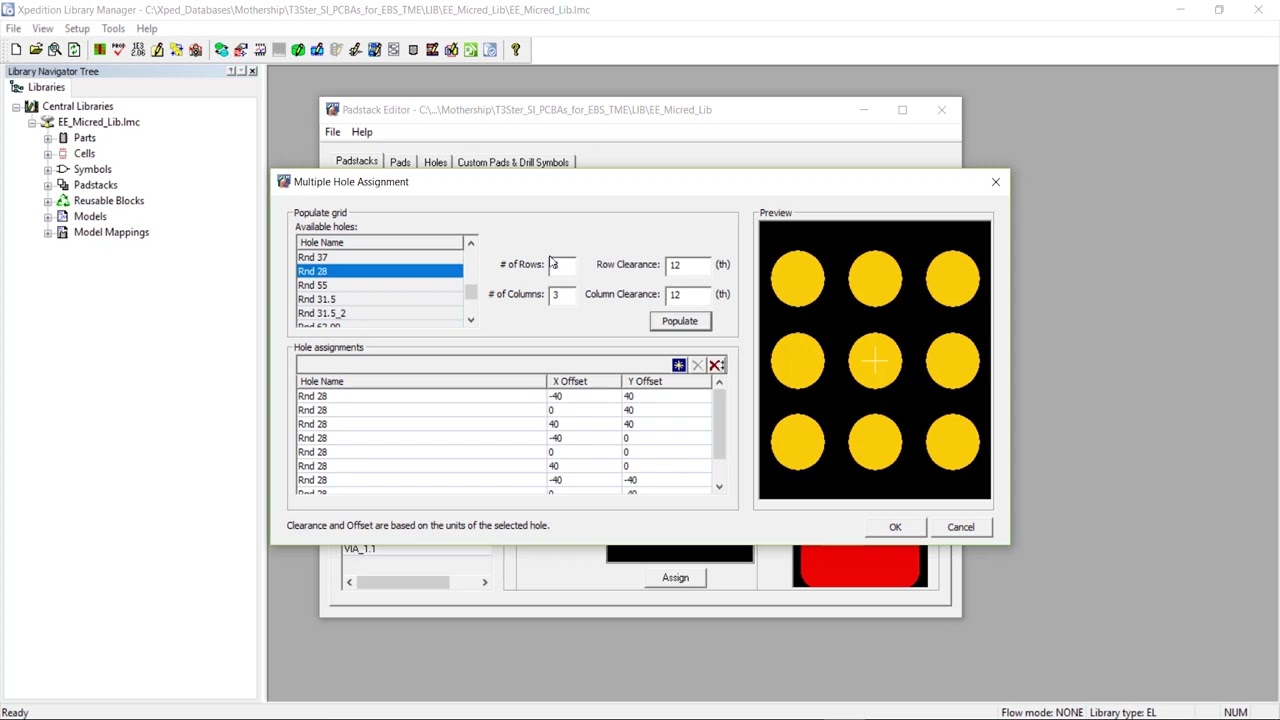Click the 1E3 2.06 units toolbar icon
Image resolution: width=1280 pixels, height=720 pixels.
(138, 50)
